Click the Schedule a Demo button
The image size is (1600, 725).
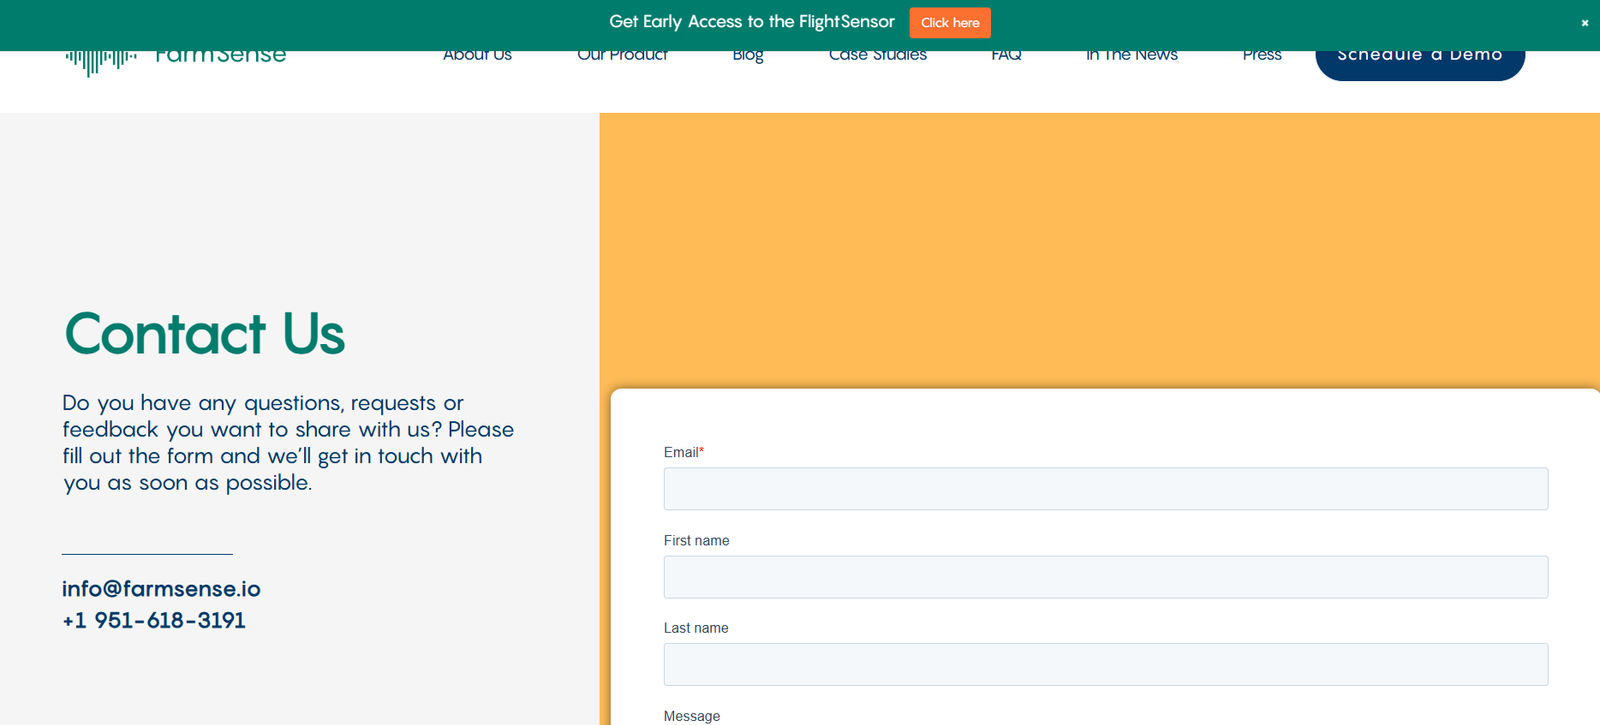point(1419,60)
